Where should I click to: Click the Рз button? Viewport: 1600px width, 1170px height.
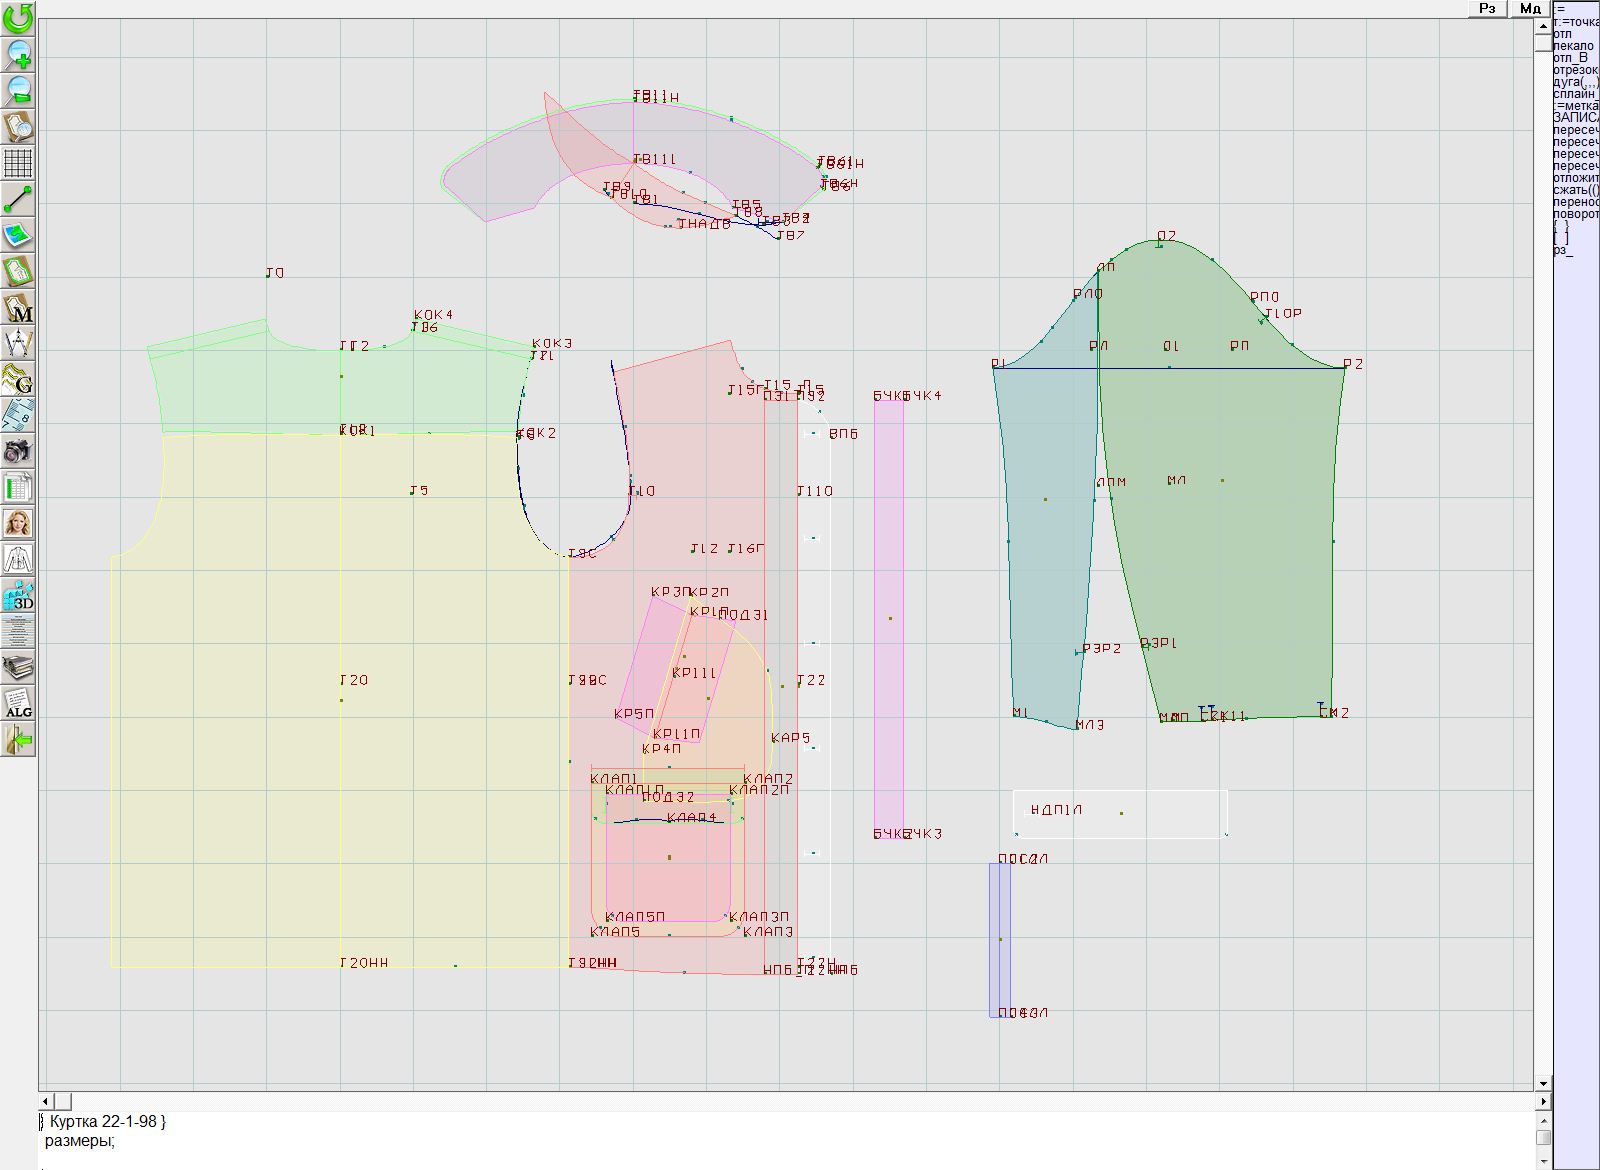(x=1487, y=8)
